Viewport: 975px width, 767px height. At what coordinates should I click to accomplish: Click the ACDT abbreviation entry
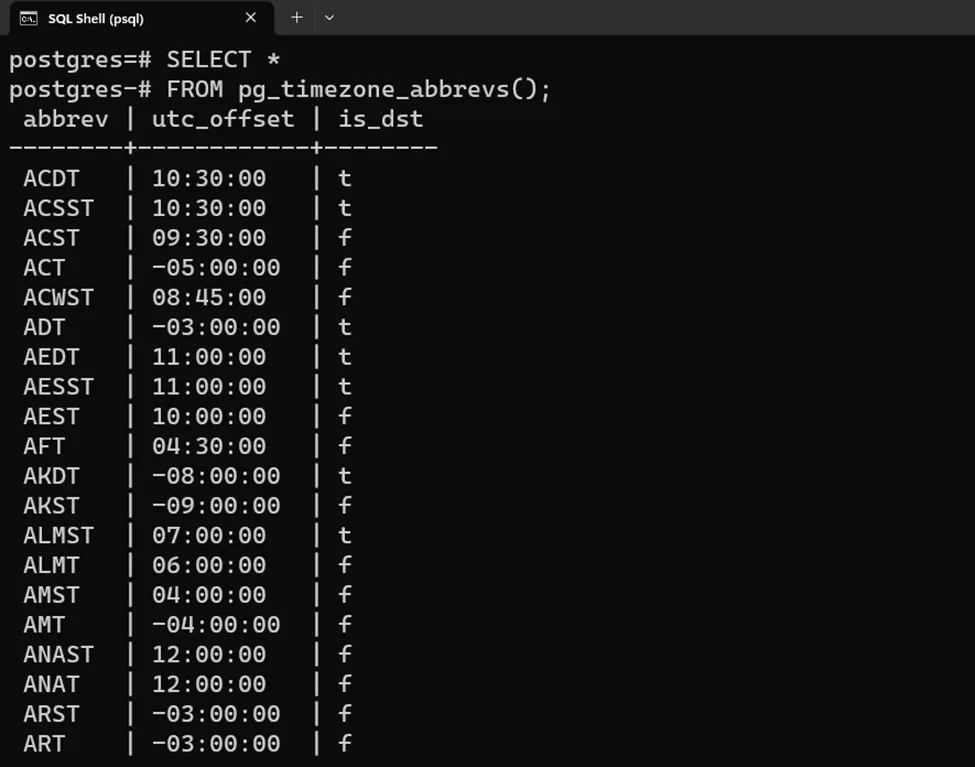[x=51, y=179]
